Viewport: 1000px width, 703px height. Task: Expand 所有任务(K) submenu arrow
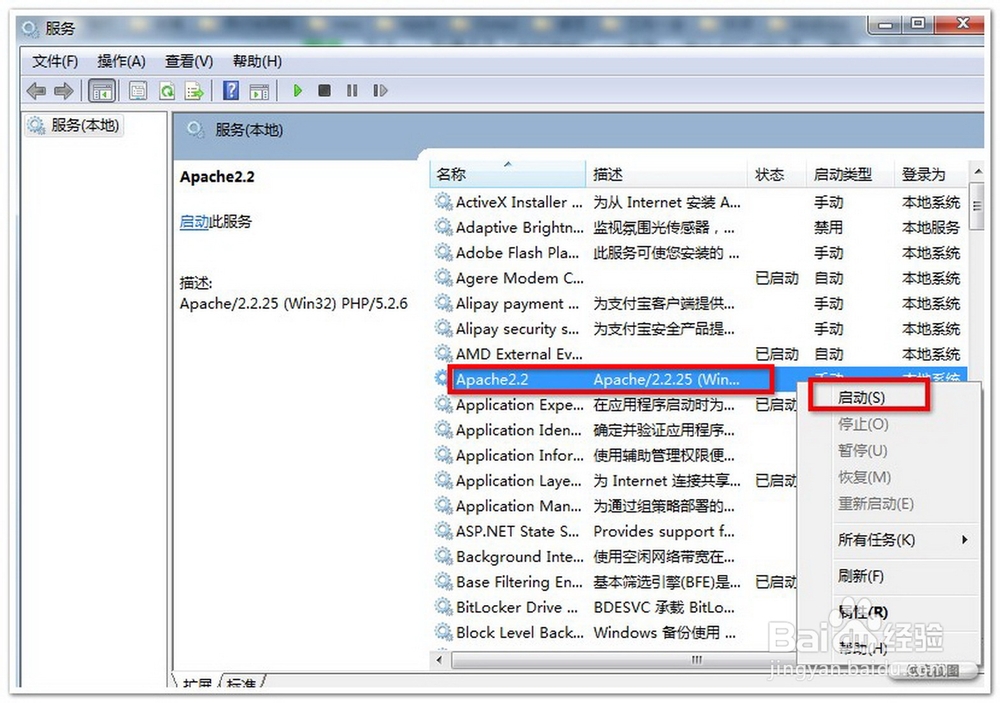click(964, 540)
